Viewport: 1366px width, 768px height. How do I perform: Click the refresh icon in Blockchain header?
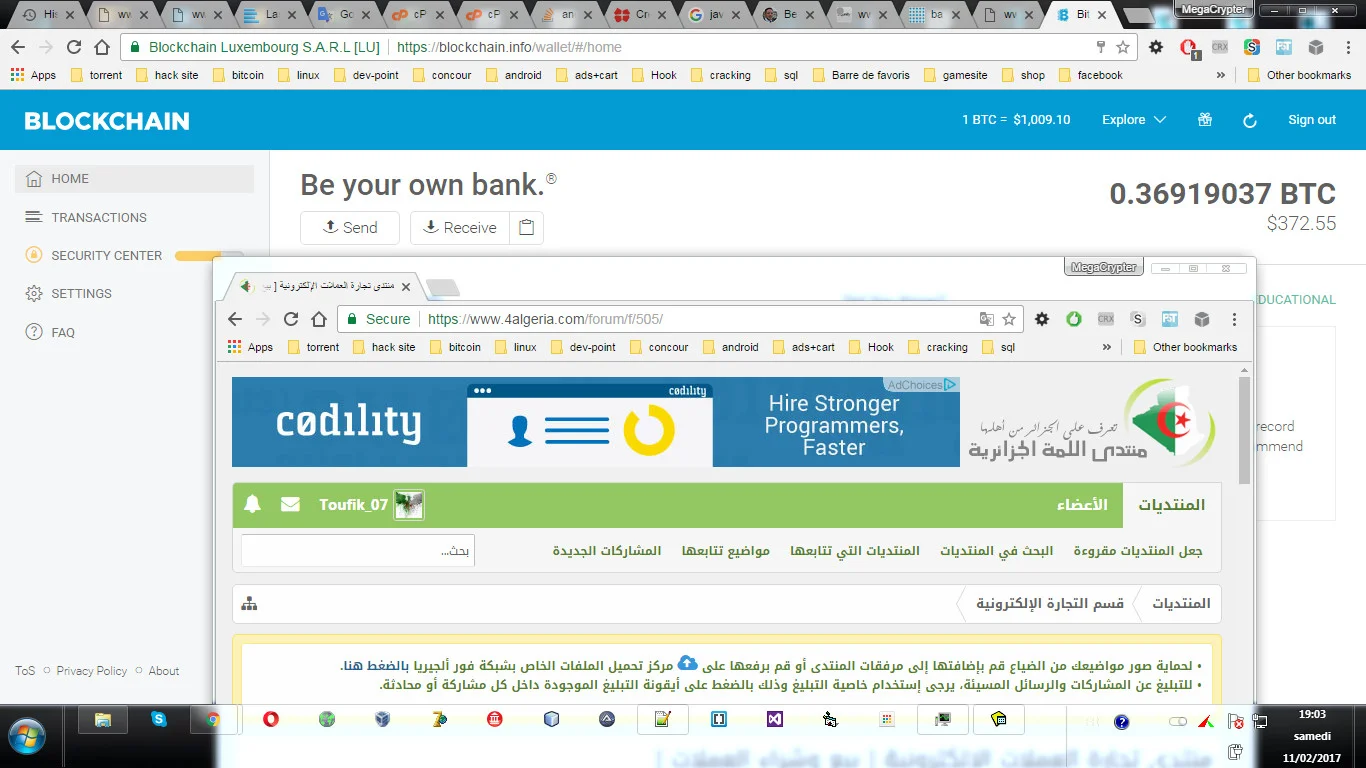point(1249,120)
